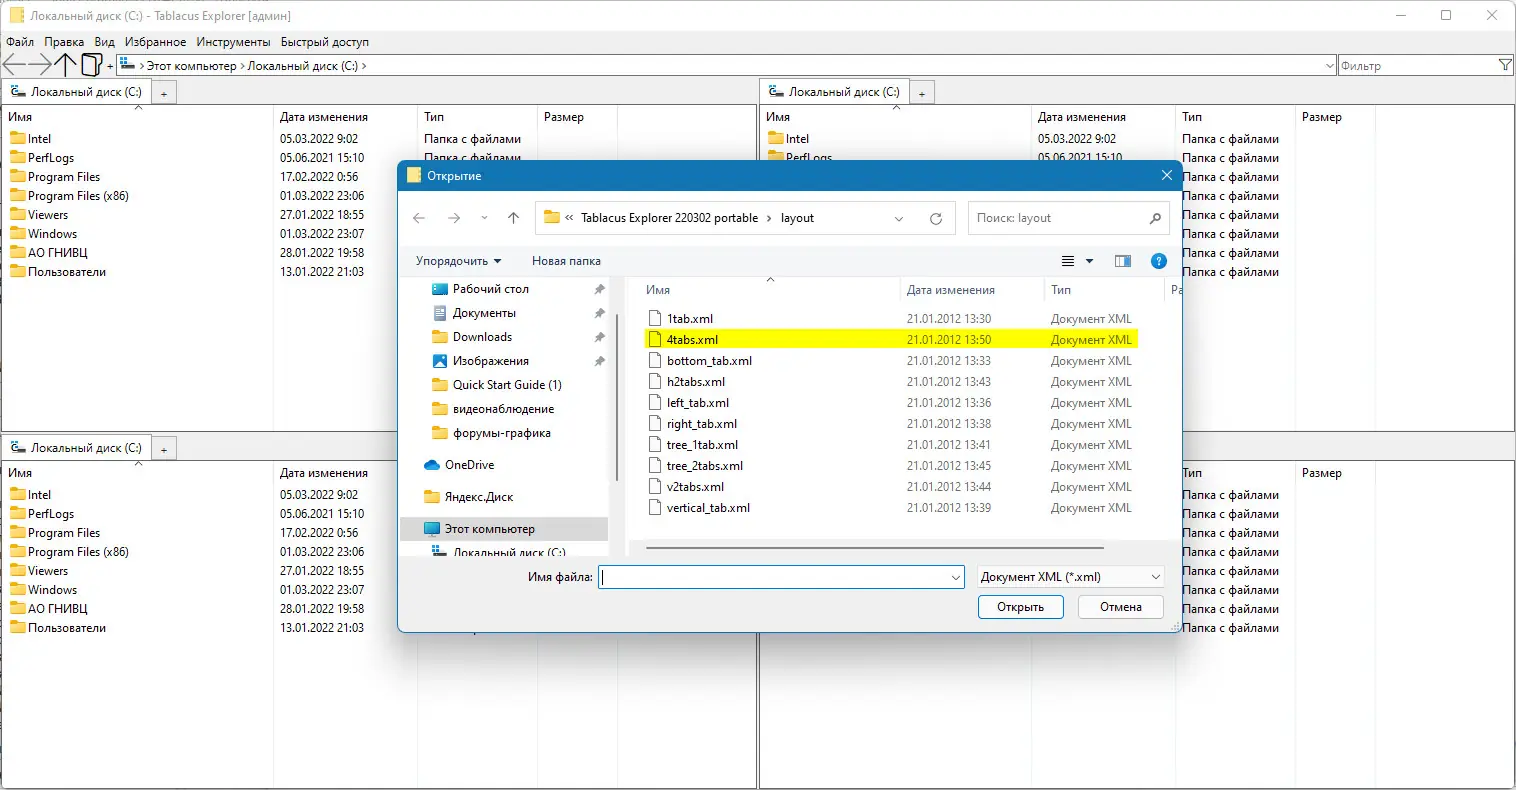
Task: Click the OneDrive cloud icon in the sidebar
Action: coord(432,465)
